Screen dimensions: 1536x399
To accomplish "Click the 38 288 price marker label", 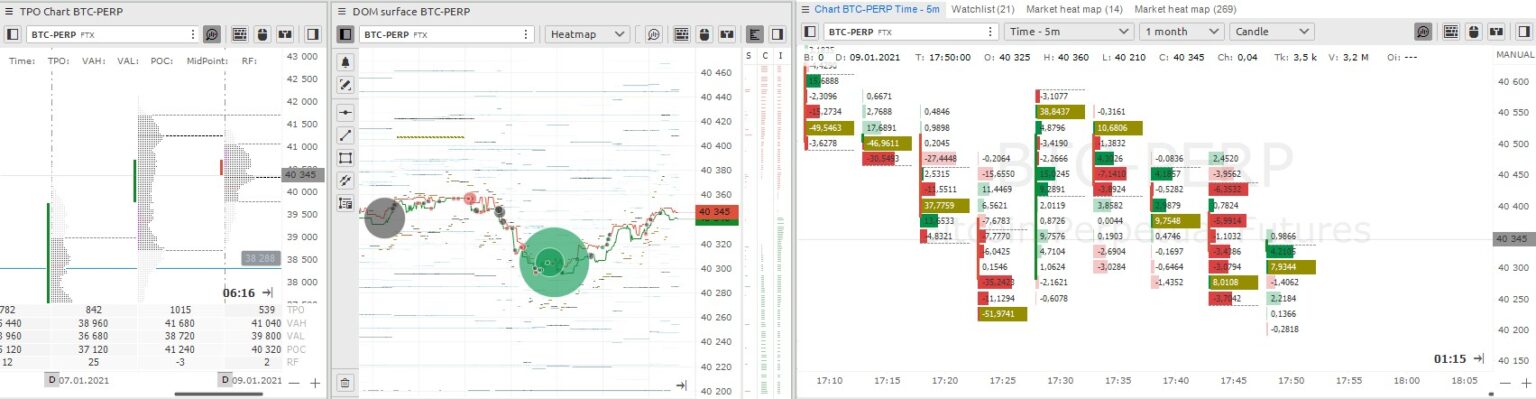I will coord(261,258).
